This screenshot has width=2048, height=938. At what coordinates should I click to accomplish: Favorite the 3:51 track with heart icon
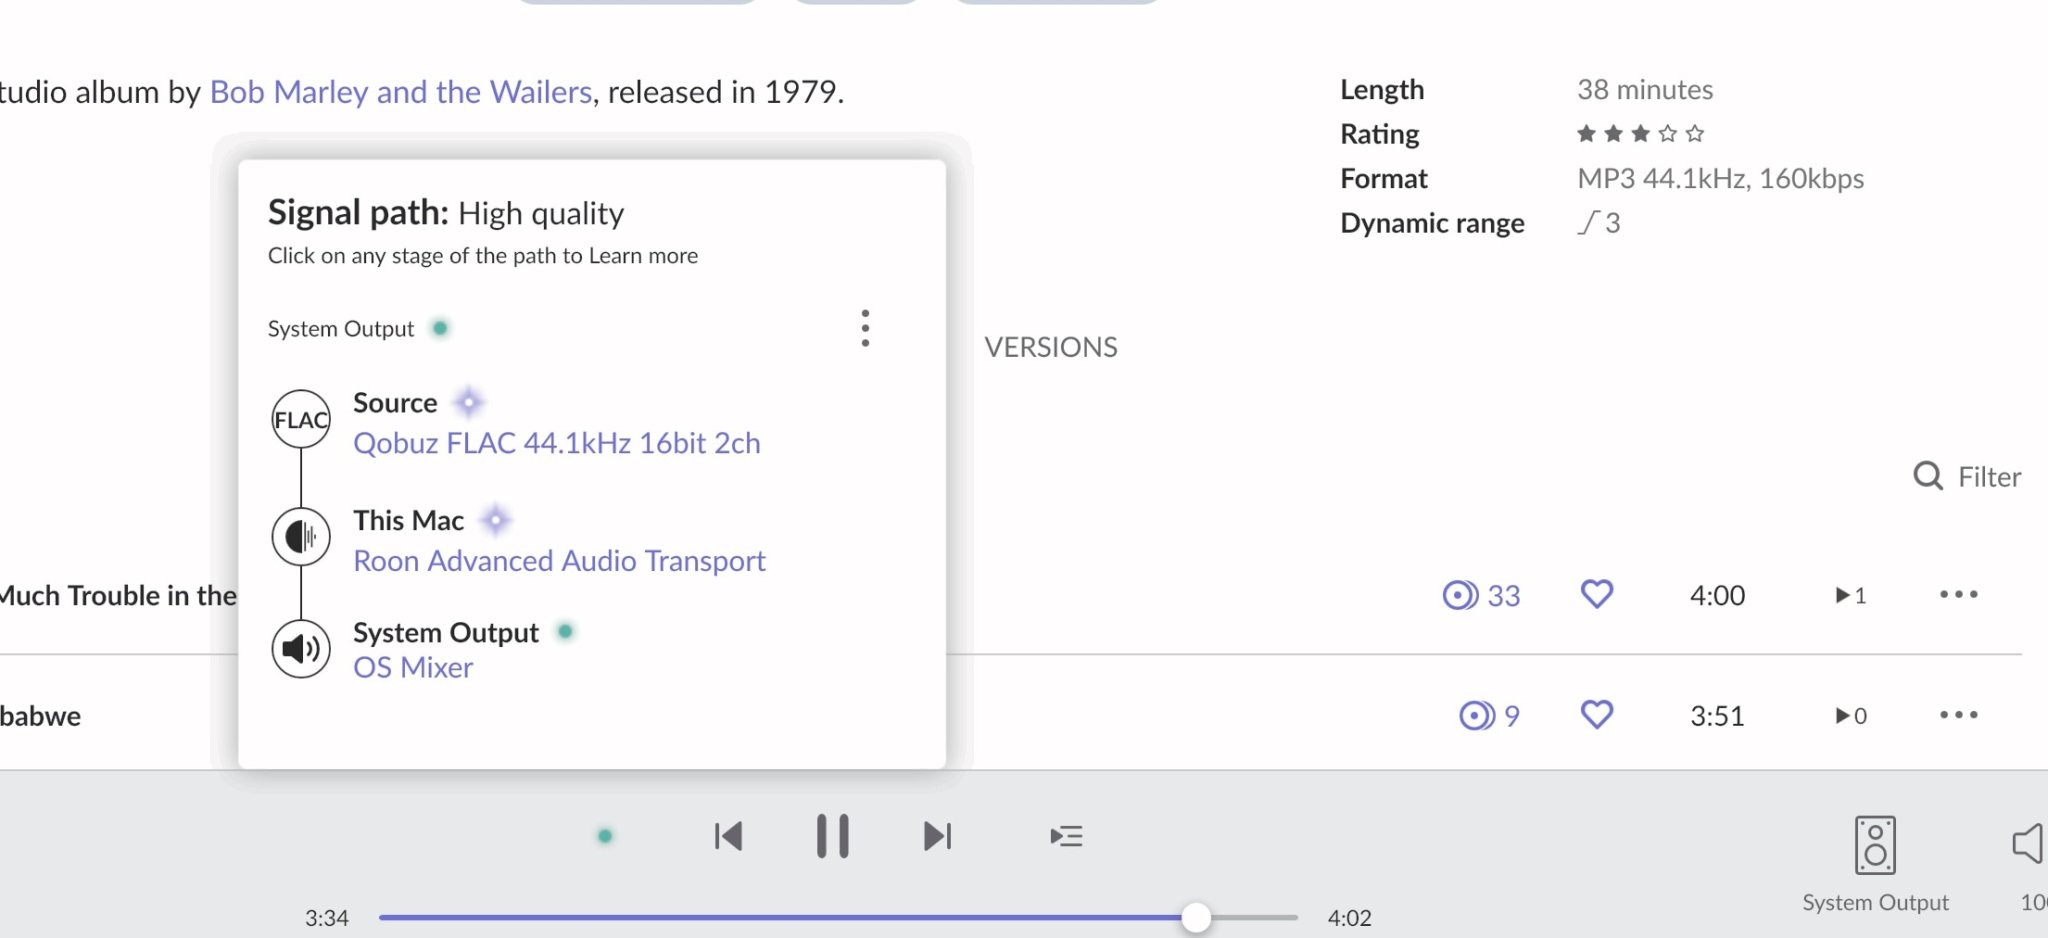click(1597, 714)
